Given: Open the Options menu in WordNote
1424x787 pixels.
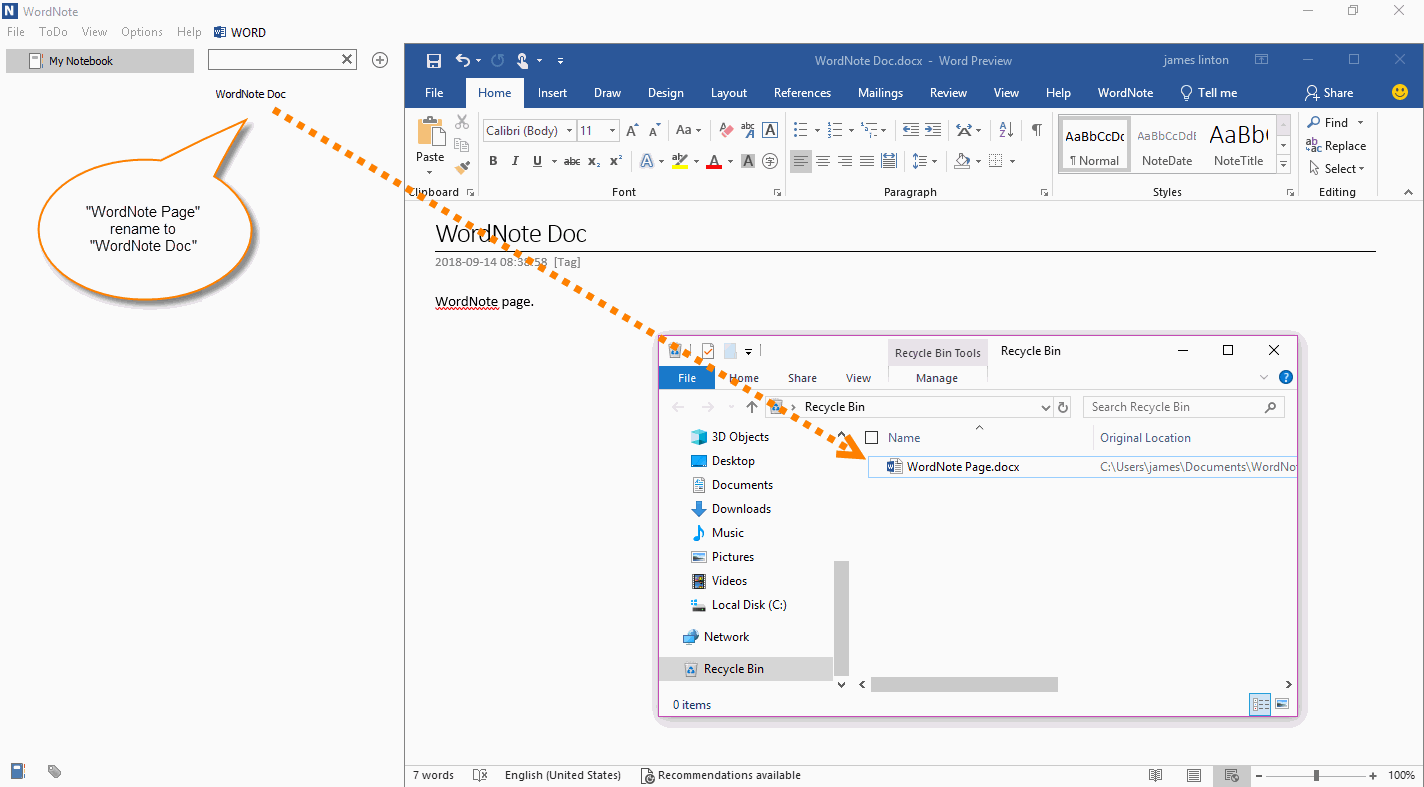Looking at the screenshot, I should pyautogui.click(x=142, y=32).
